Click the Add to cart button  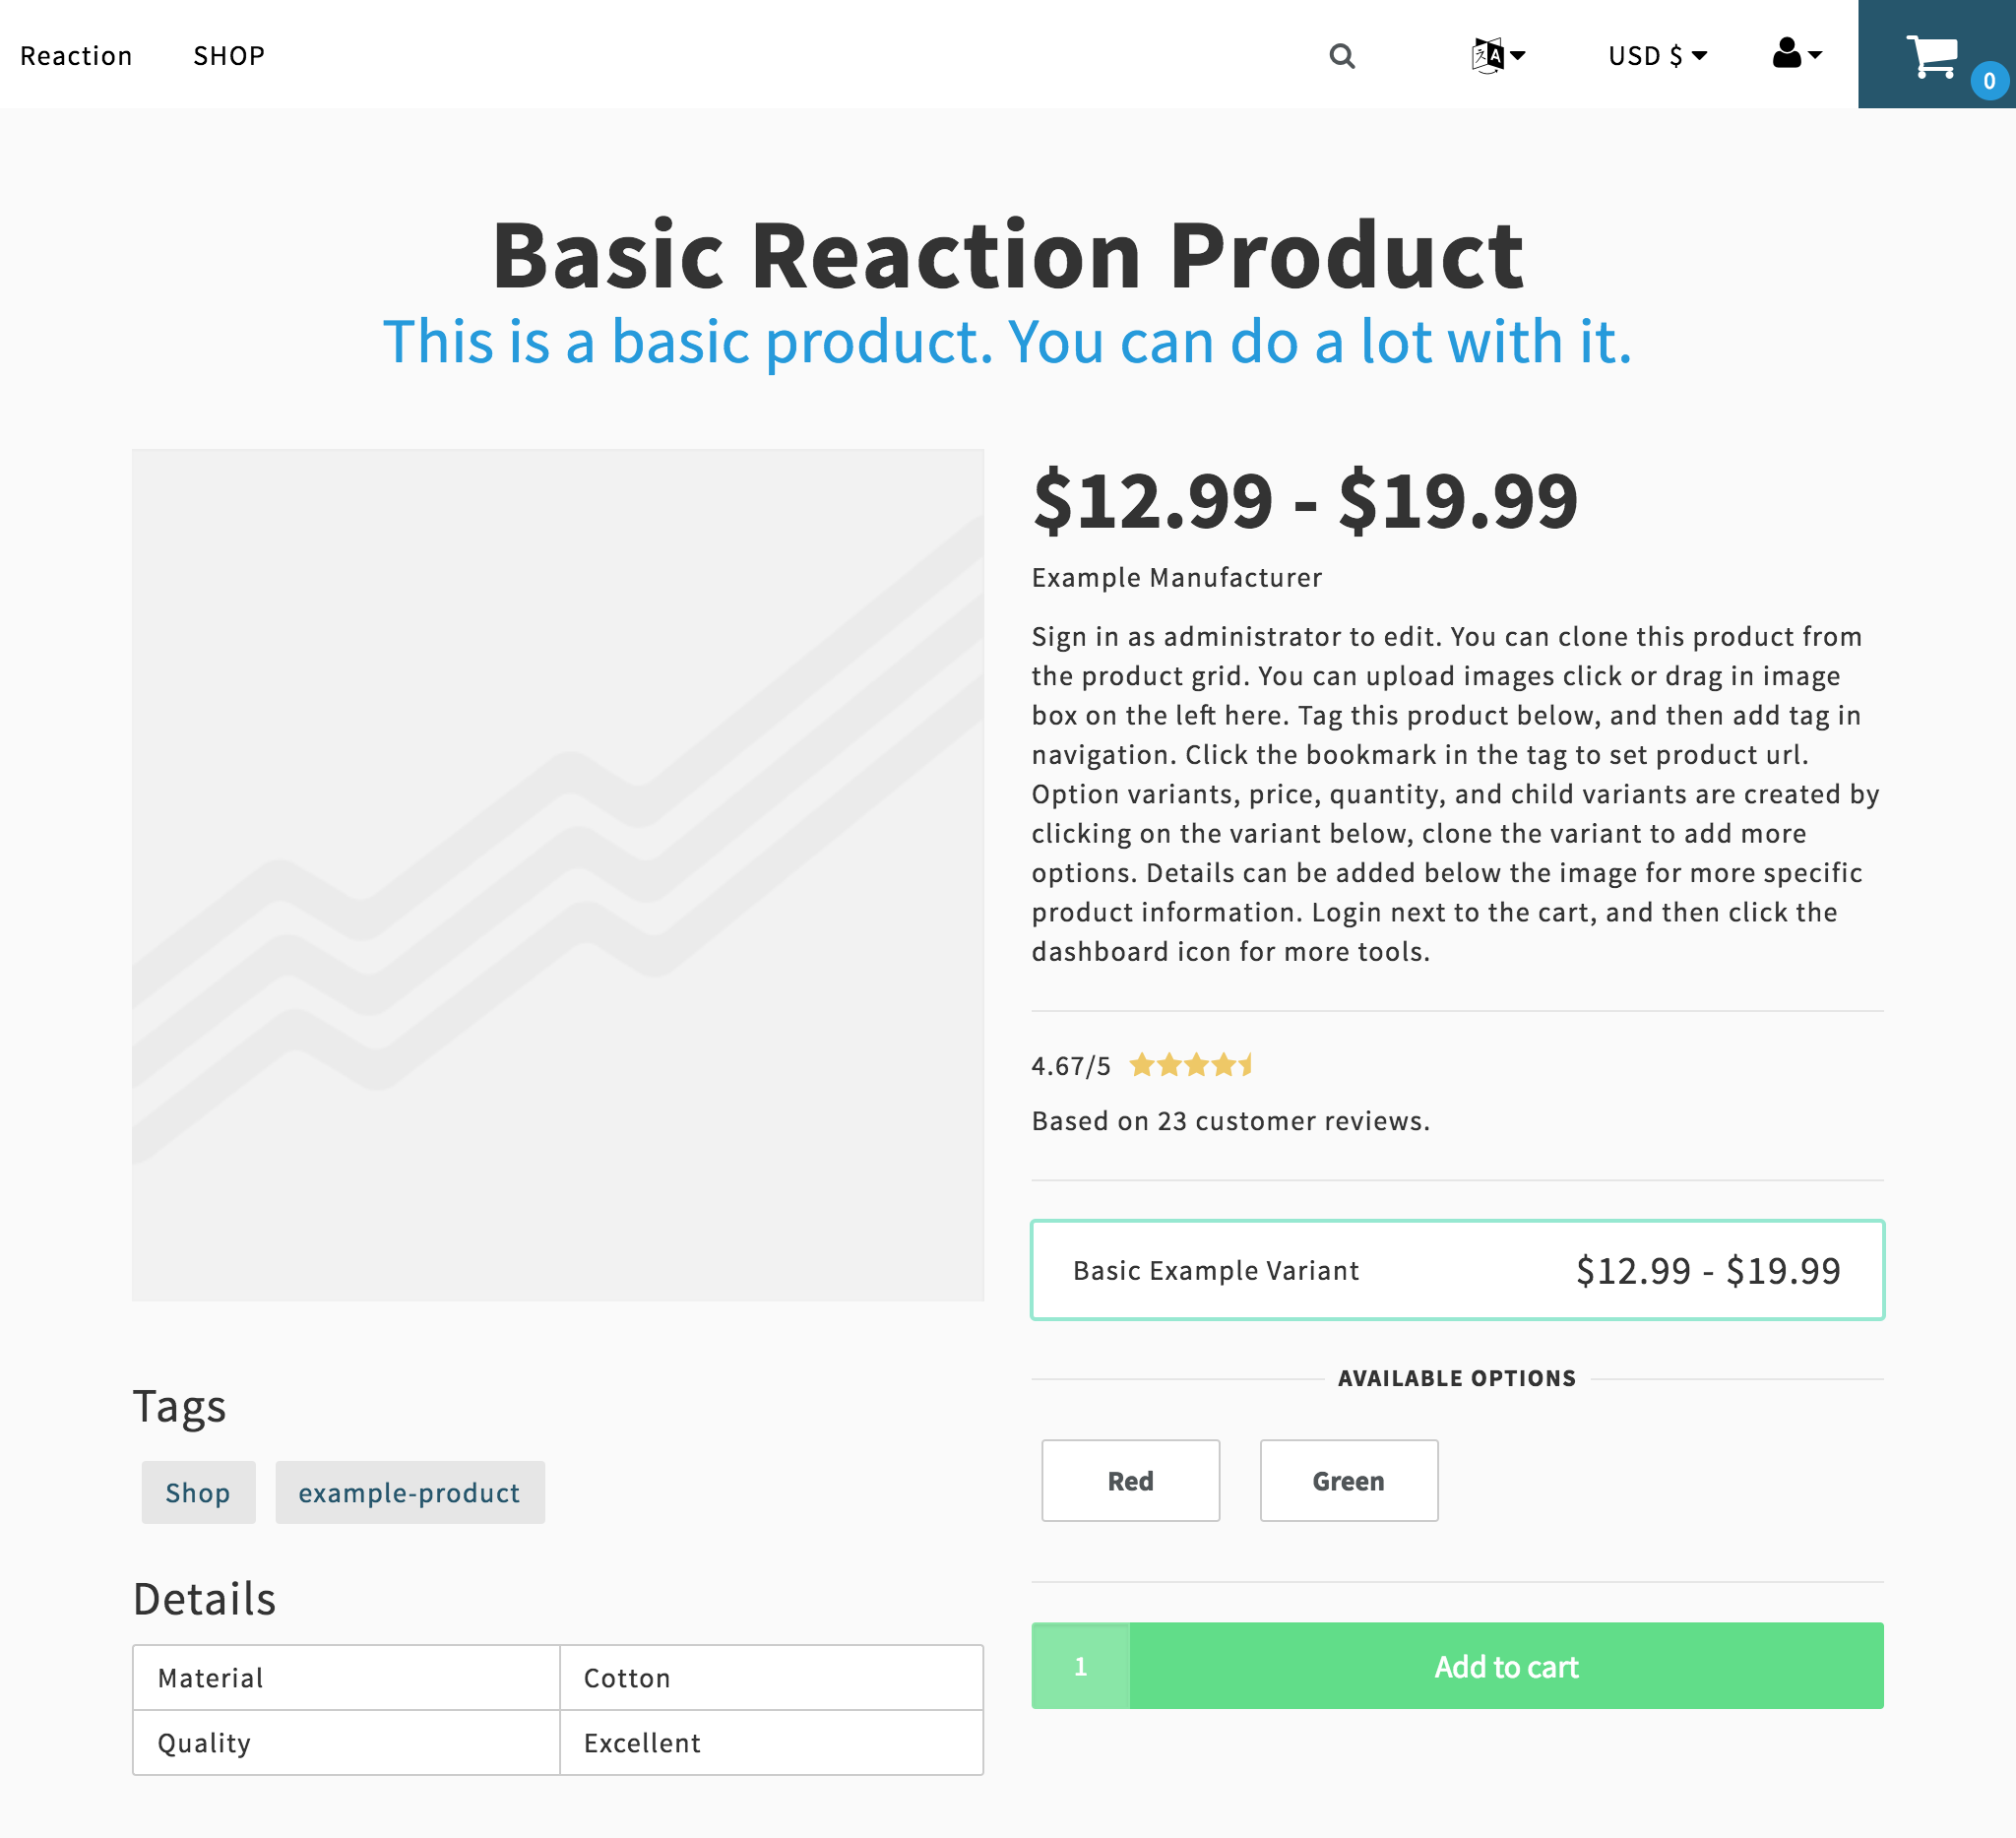1505,1666
